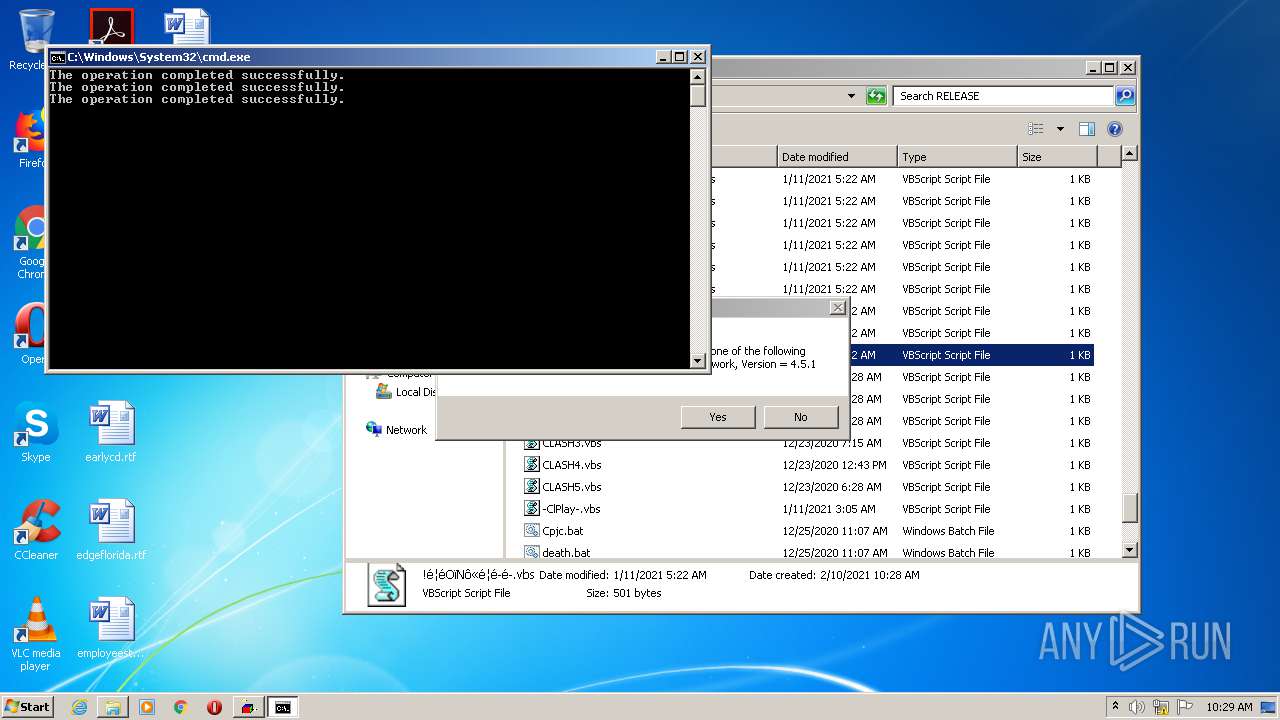Open the Adobe Acrobat desktop icon
The height and width of the screenshot is (720, 1280).
point(111,28)
